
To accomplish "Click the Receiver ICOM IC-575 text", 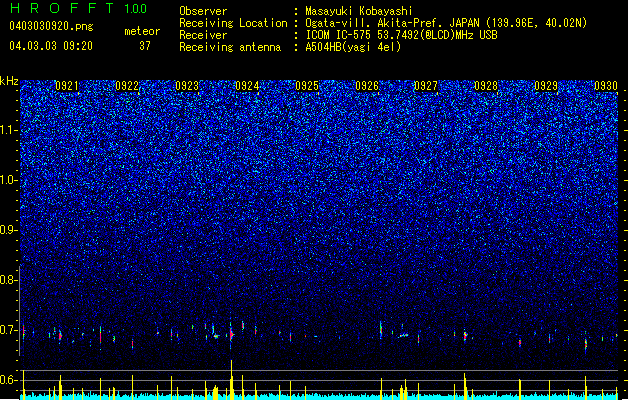I will [x=401, y=35].
